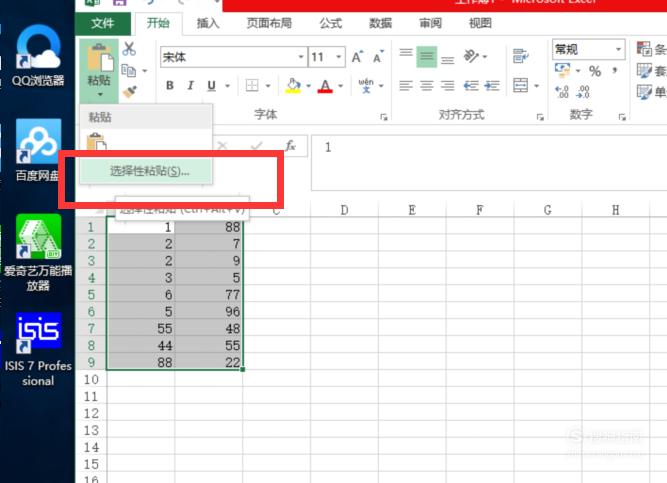Increase indent
Image resolution: width=667 pixels, height=483 pixels.
point(492,86)
